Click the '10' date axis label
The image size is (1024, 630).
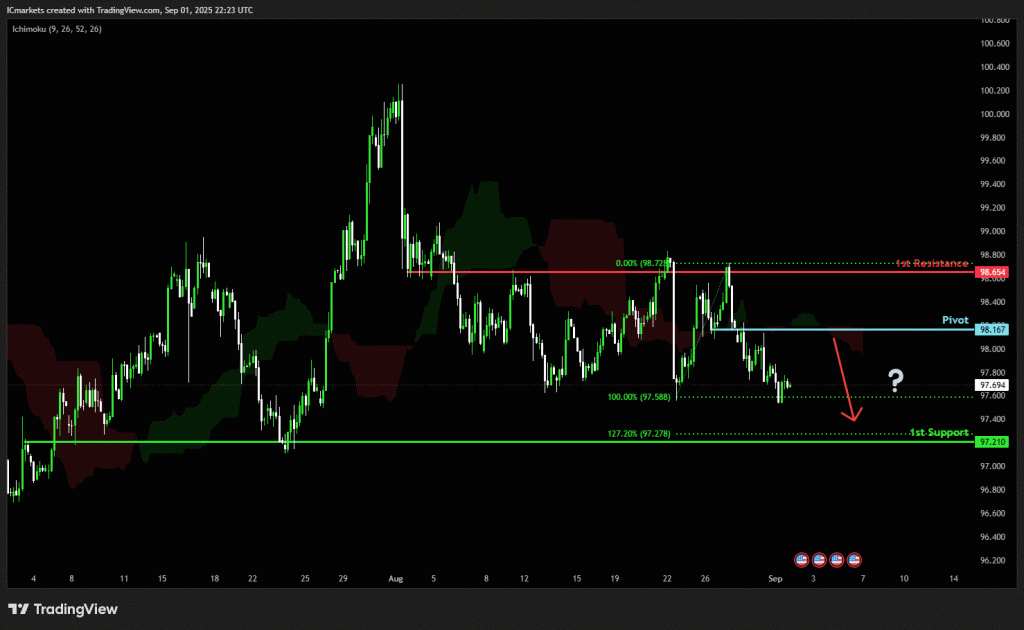click(904, 578)
